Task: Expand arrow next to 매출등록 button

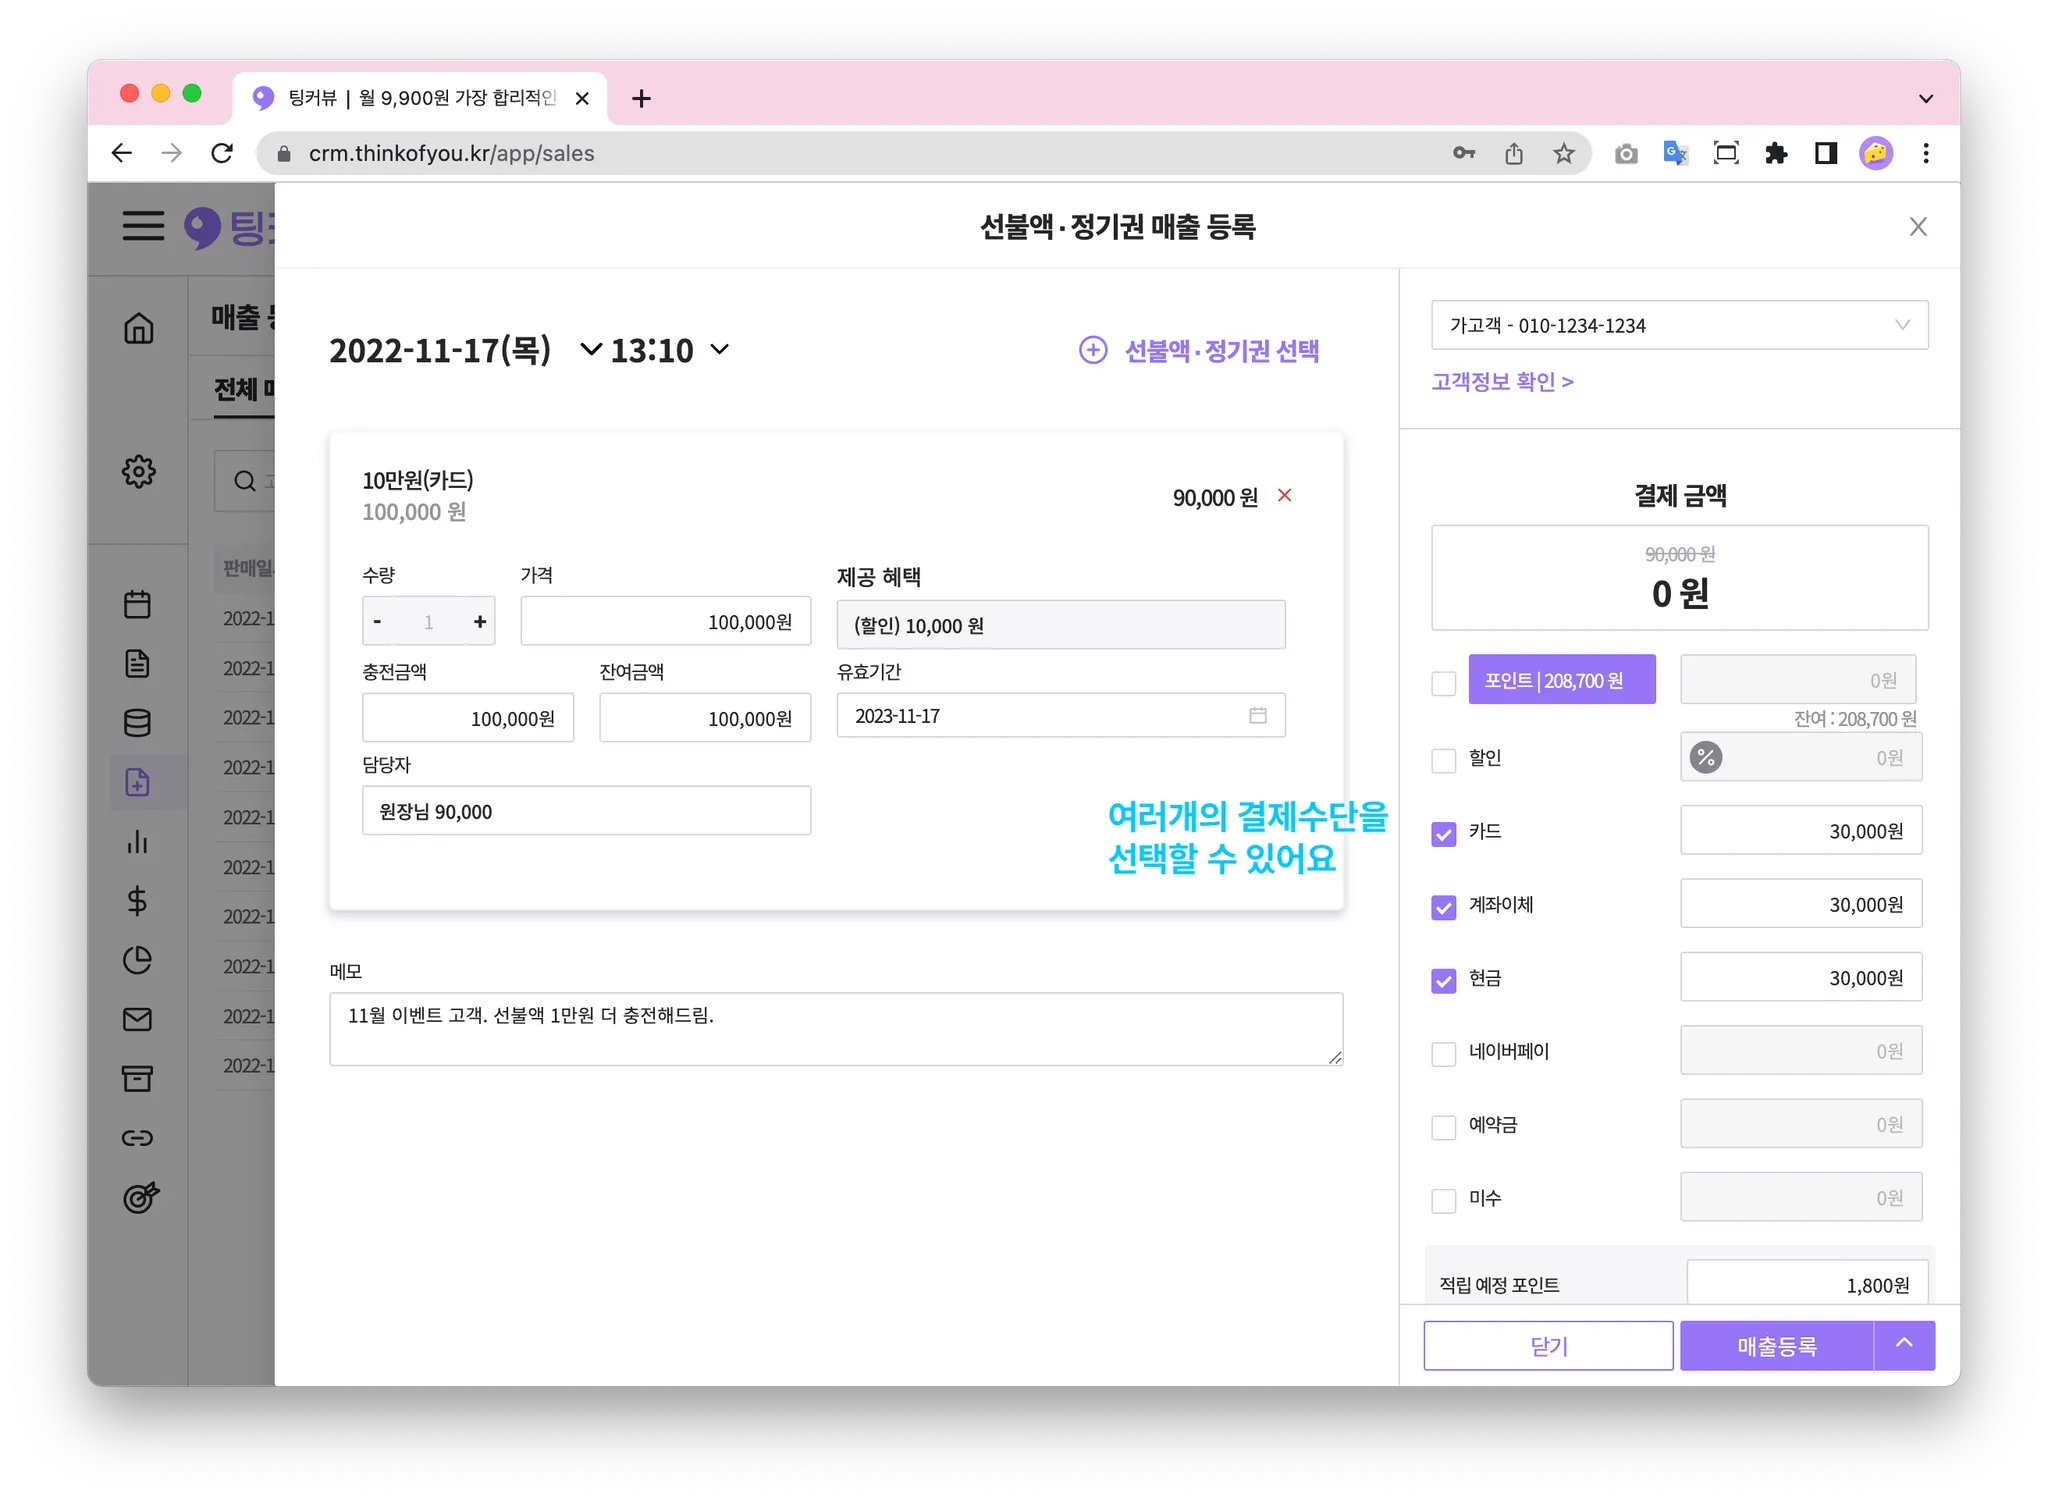Action: point(1904,1345)
